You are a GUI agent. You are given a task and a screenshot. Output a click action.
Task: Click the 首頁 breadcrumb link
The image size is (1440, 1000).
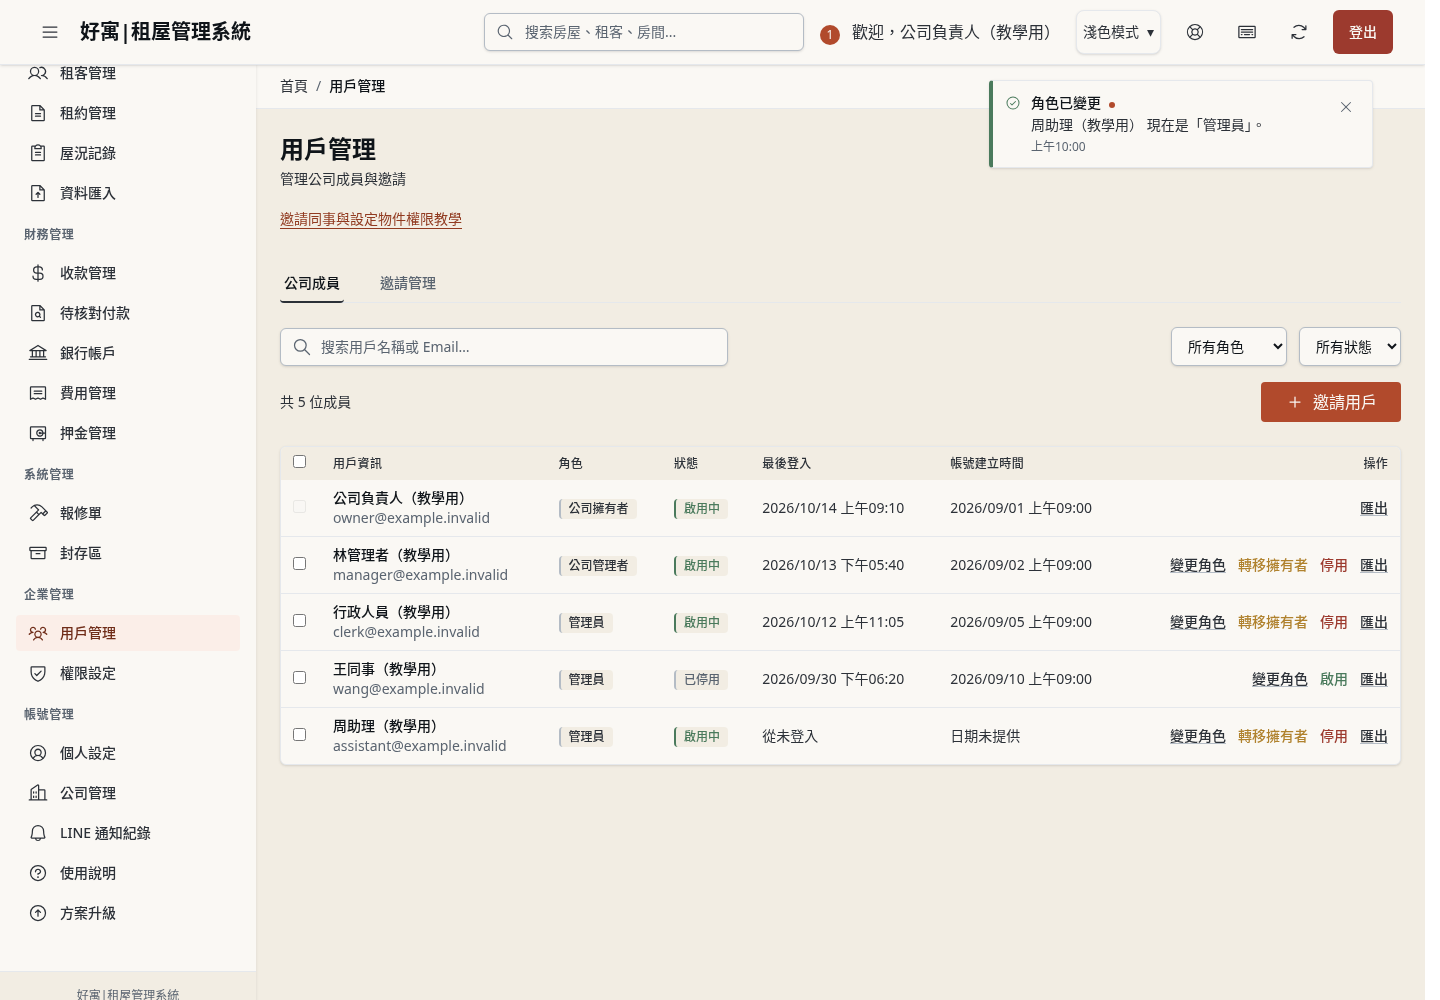[x=294, y=86]
